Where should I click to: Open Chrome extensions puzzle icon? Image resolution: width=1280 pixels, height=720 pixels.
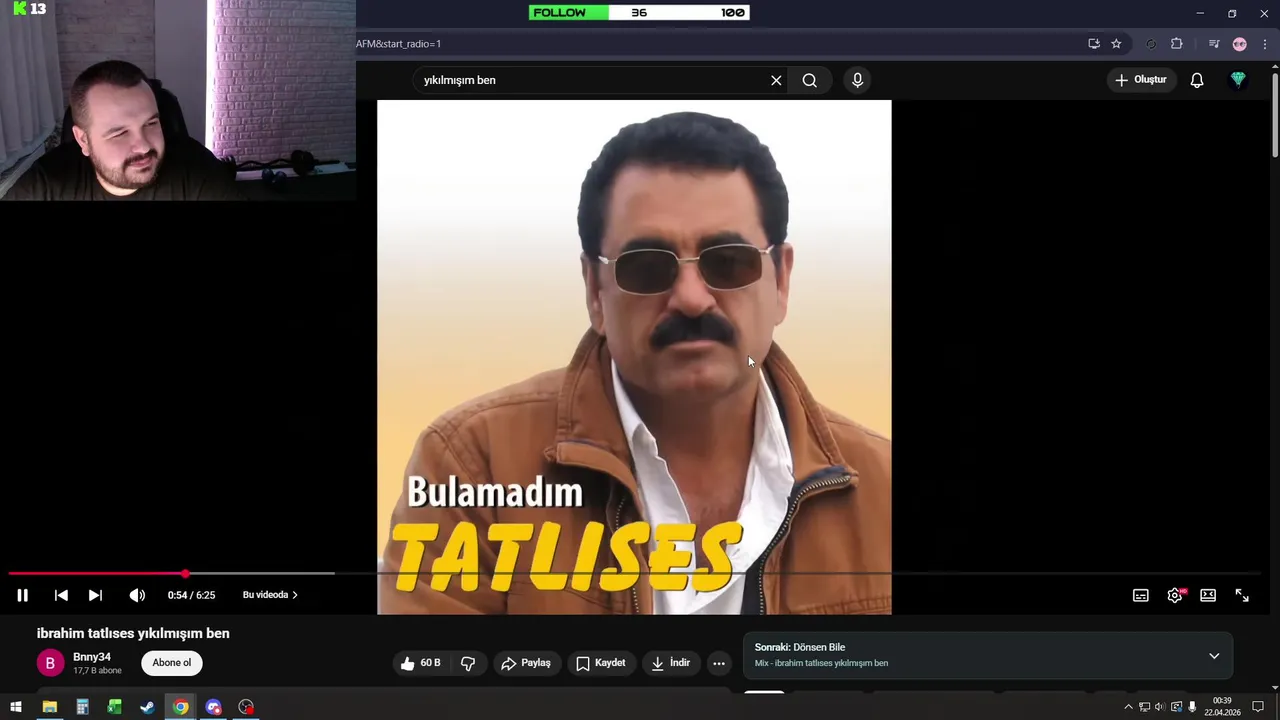(x=1177, y=44)
